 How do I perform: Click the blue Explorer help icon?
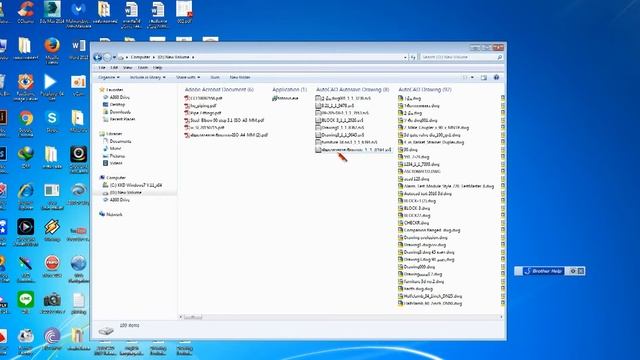pos(496,77)
